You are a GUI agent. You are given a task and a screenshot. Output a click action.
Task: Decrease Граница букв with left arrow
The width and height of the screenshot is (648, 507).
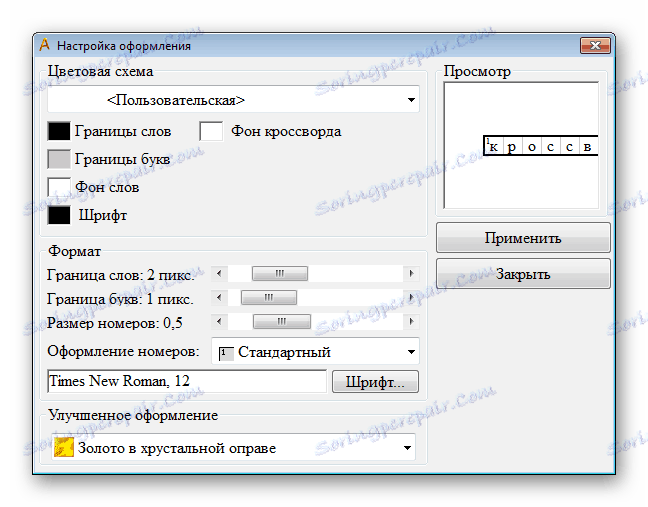[219, 298]
